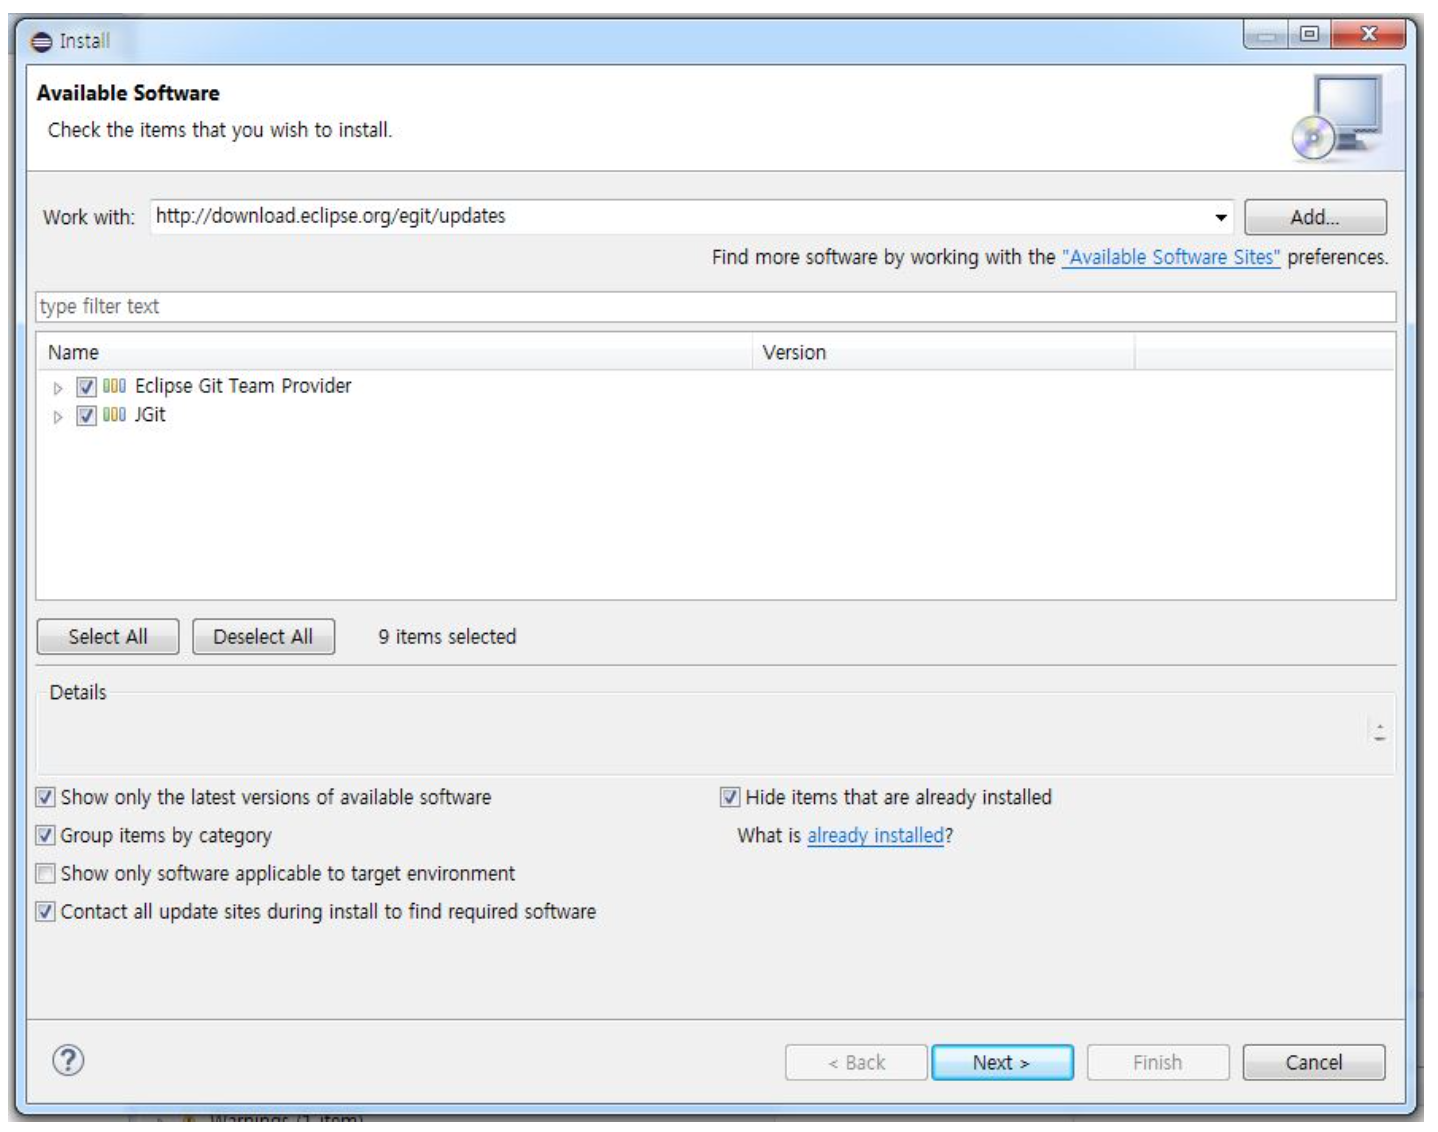Toggle Show only the latest versions checkbox

[45, 797]
